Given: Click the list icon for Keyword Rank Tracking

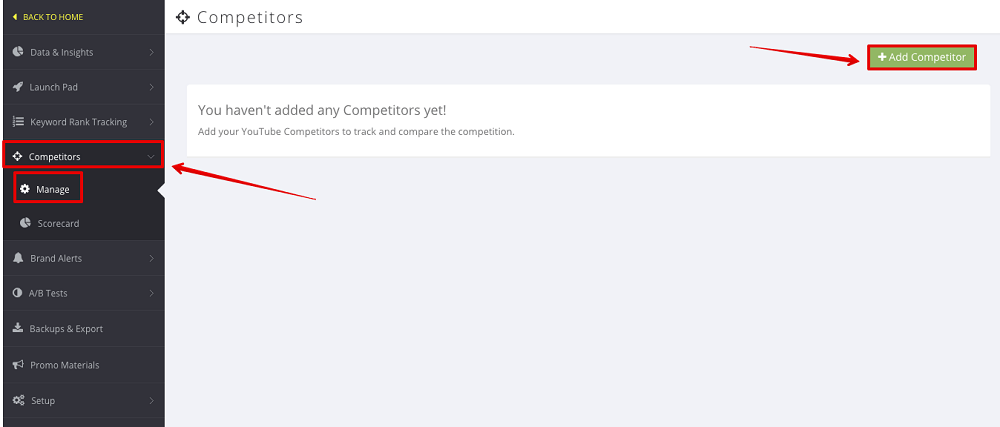Looking at the screenshot, I should pyautogui.click(x=18, y=122).
